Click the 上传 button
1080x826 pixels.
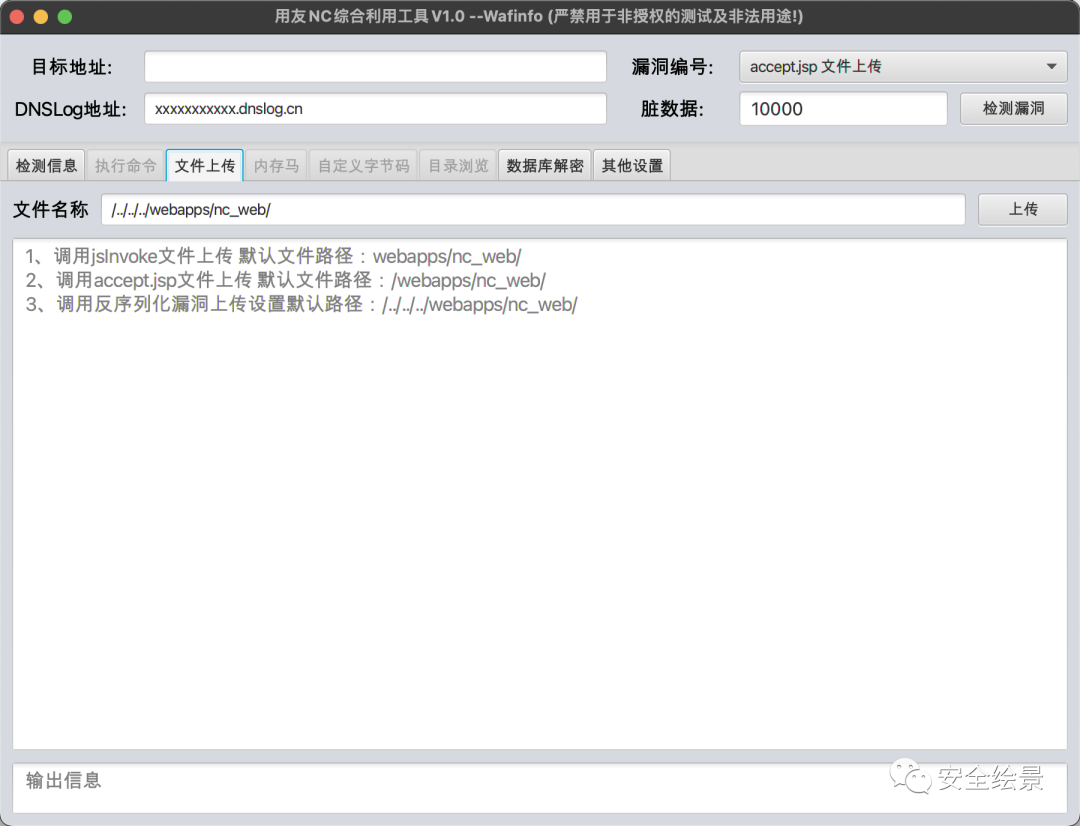(1023, 209)
